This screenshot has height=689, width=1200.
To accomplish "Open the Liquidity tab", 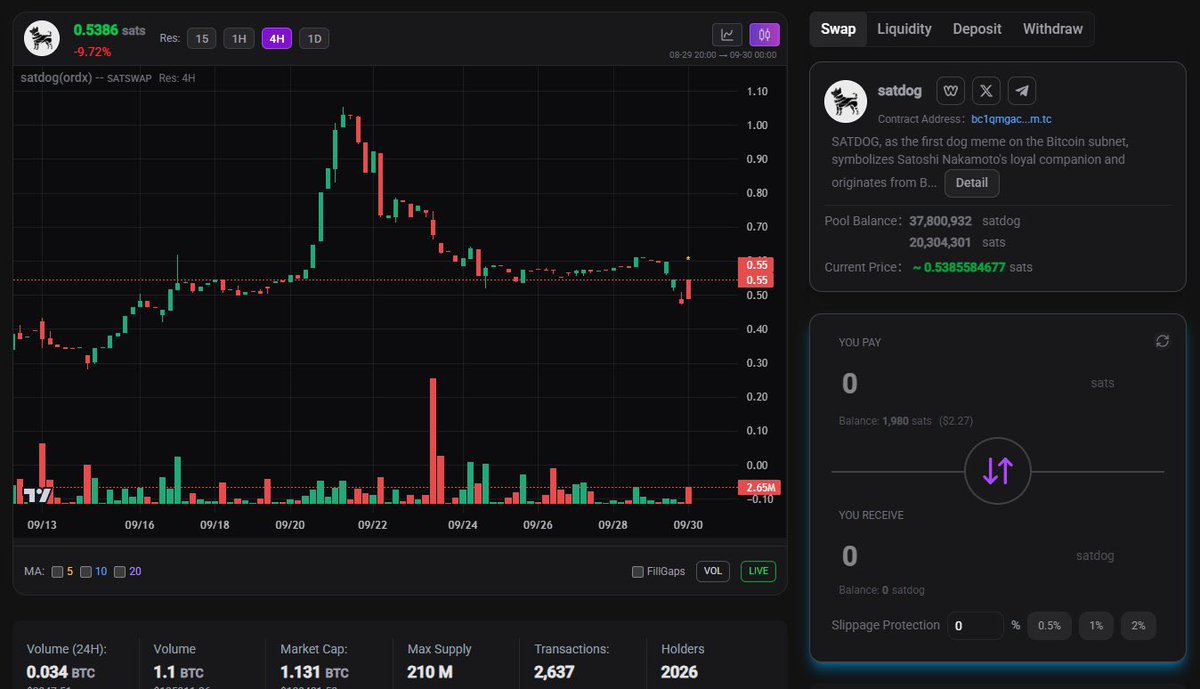I will [x=904, y=29].
